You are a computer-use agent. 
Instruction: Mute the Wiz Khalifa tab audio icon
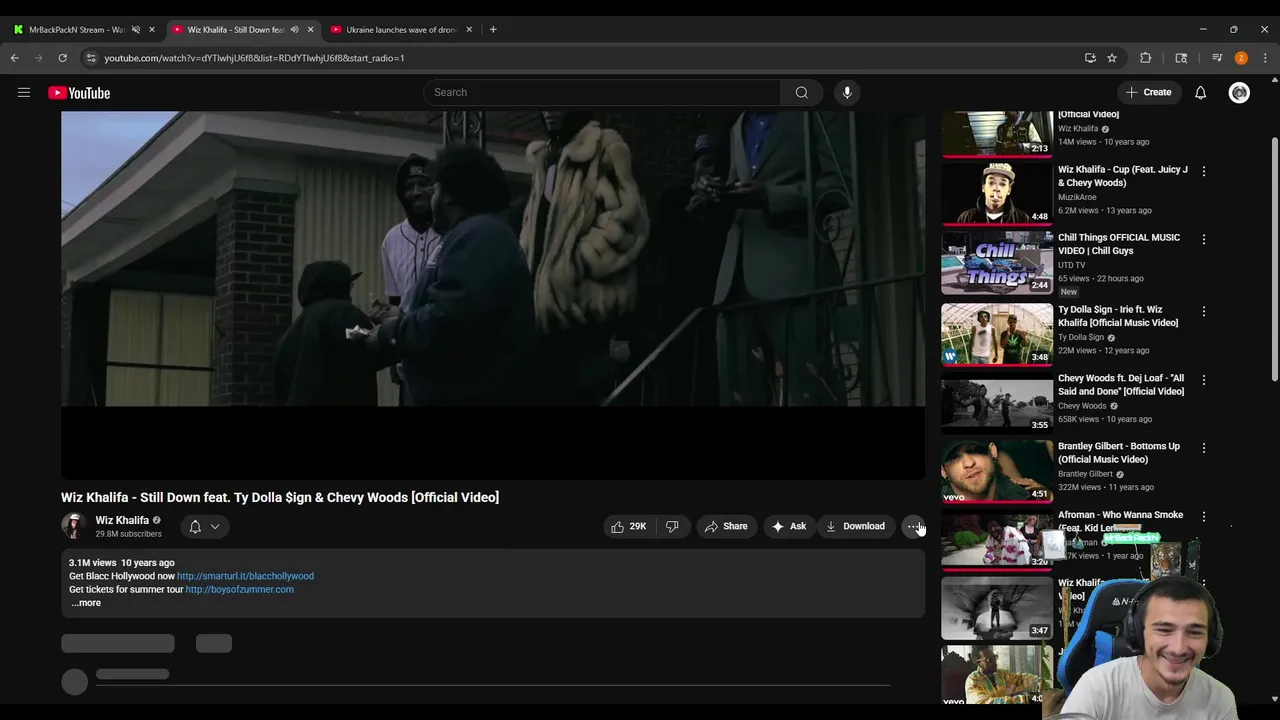[x=294, y=30]
